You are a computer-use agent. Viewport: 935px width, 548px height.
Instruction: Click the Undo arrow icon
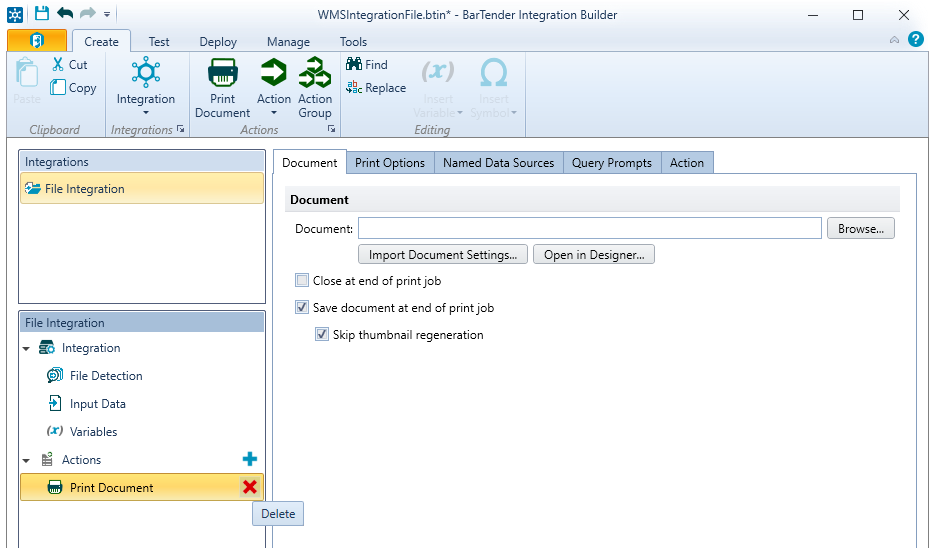click(x=65, y=14)
